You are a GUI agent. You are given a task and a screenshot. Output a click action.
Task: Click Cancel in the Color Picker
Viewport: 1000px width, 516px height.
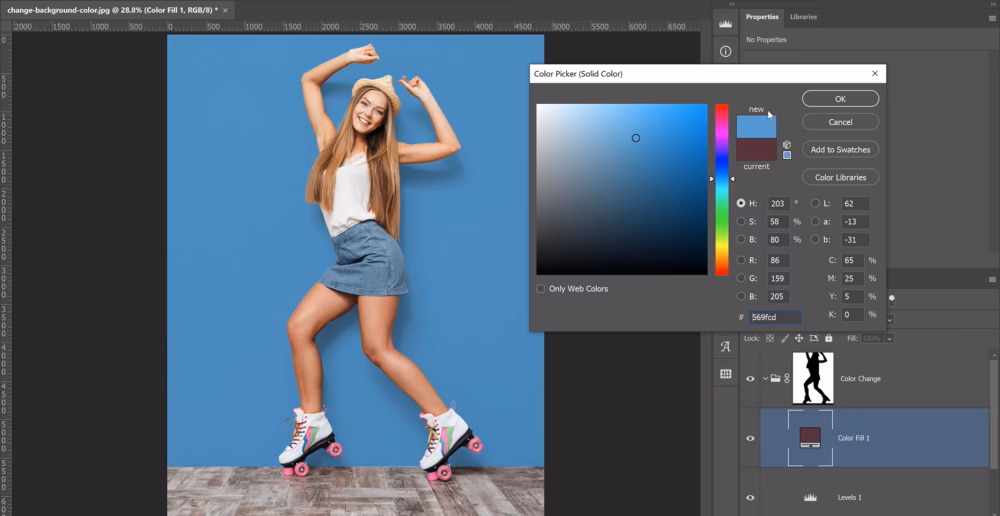tap(841, 122)
